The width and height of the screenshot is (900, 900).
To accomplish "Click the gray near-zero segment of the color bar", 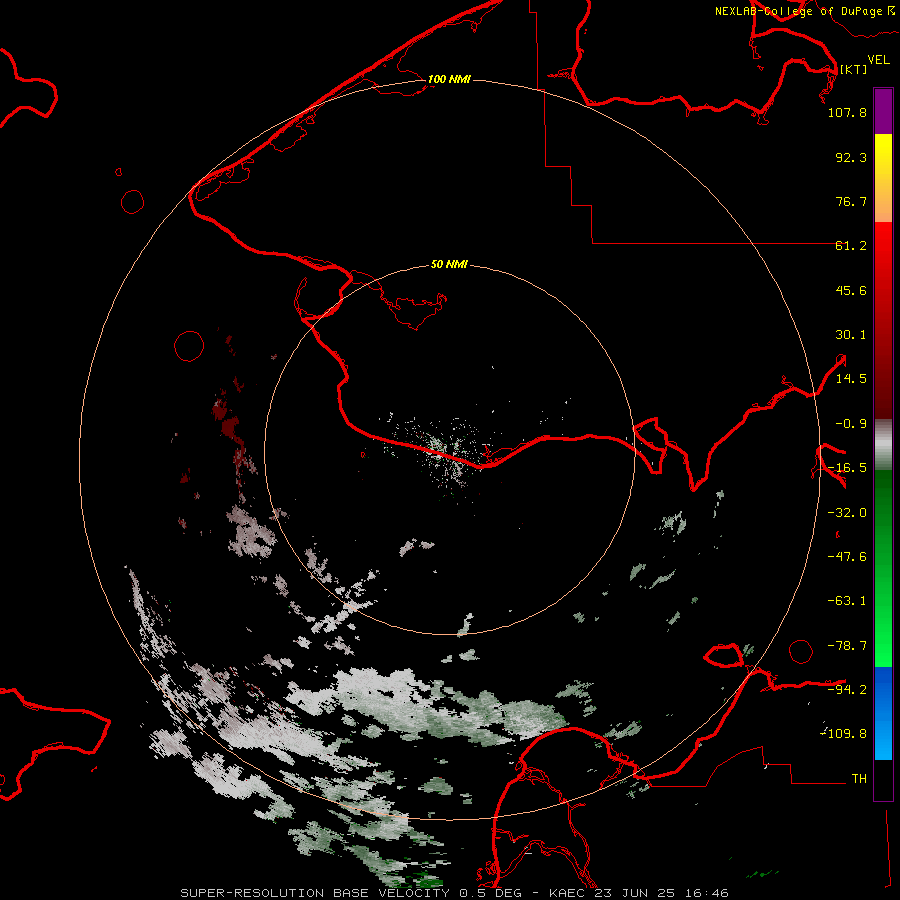I will point(883,445).
